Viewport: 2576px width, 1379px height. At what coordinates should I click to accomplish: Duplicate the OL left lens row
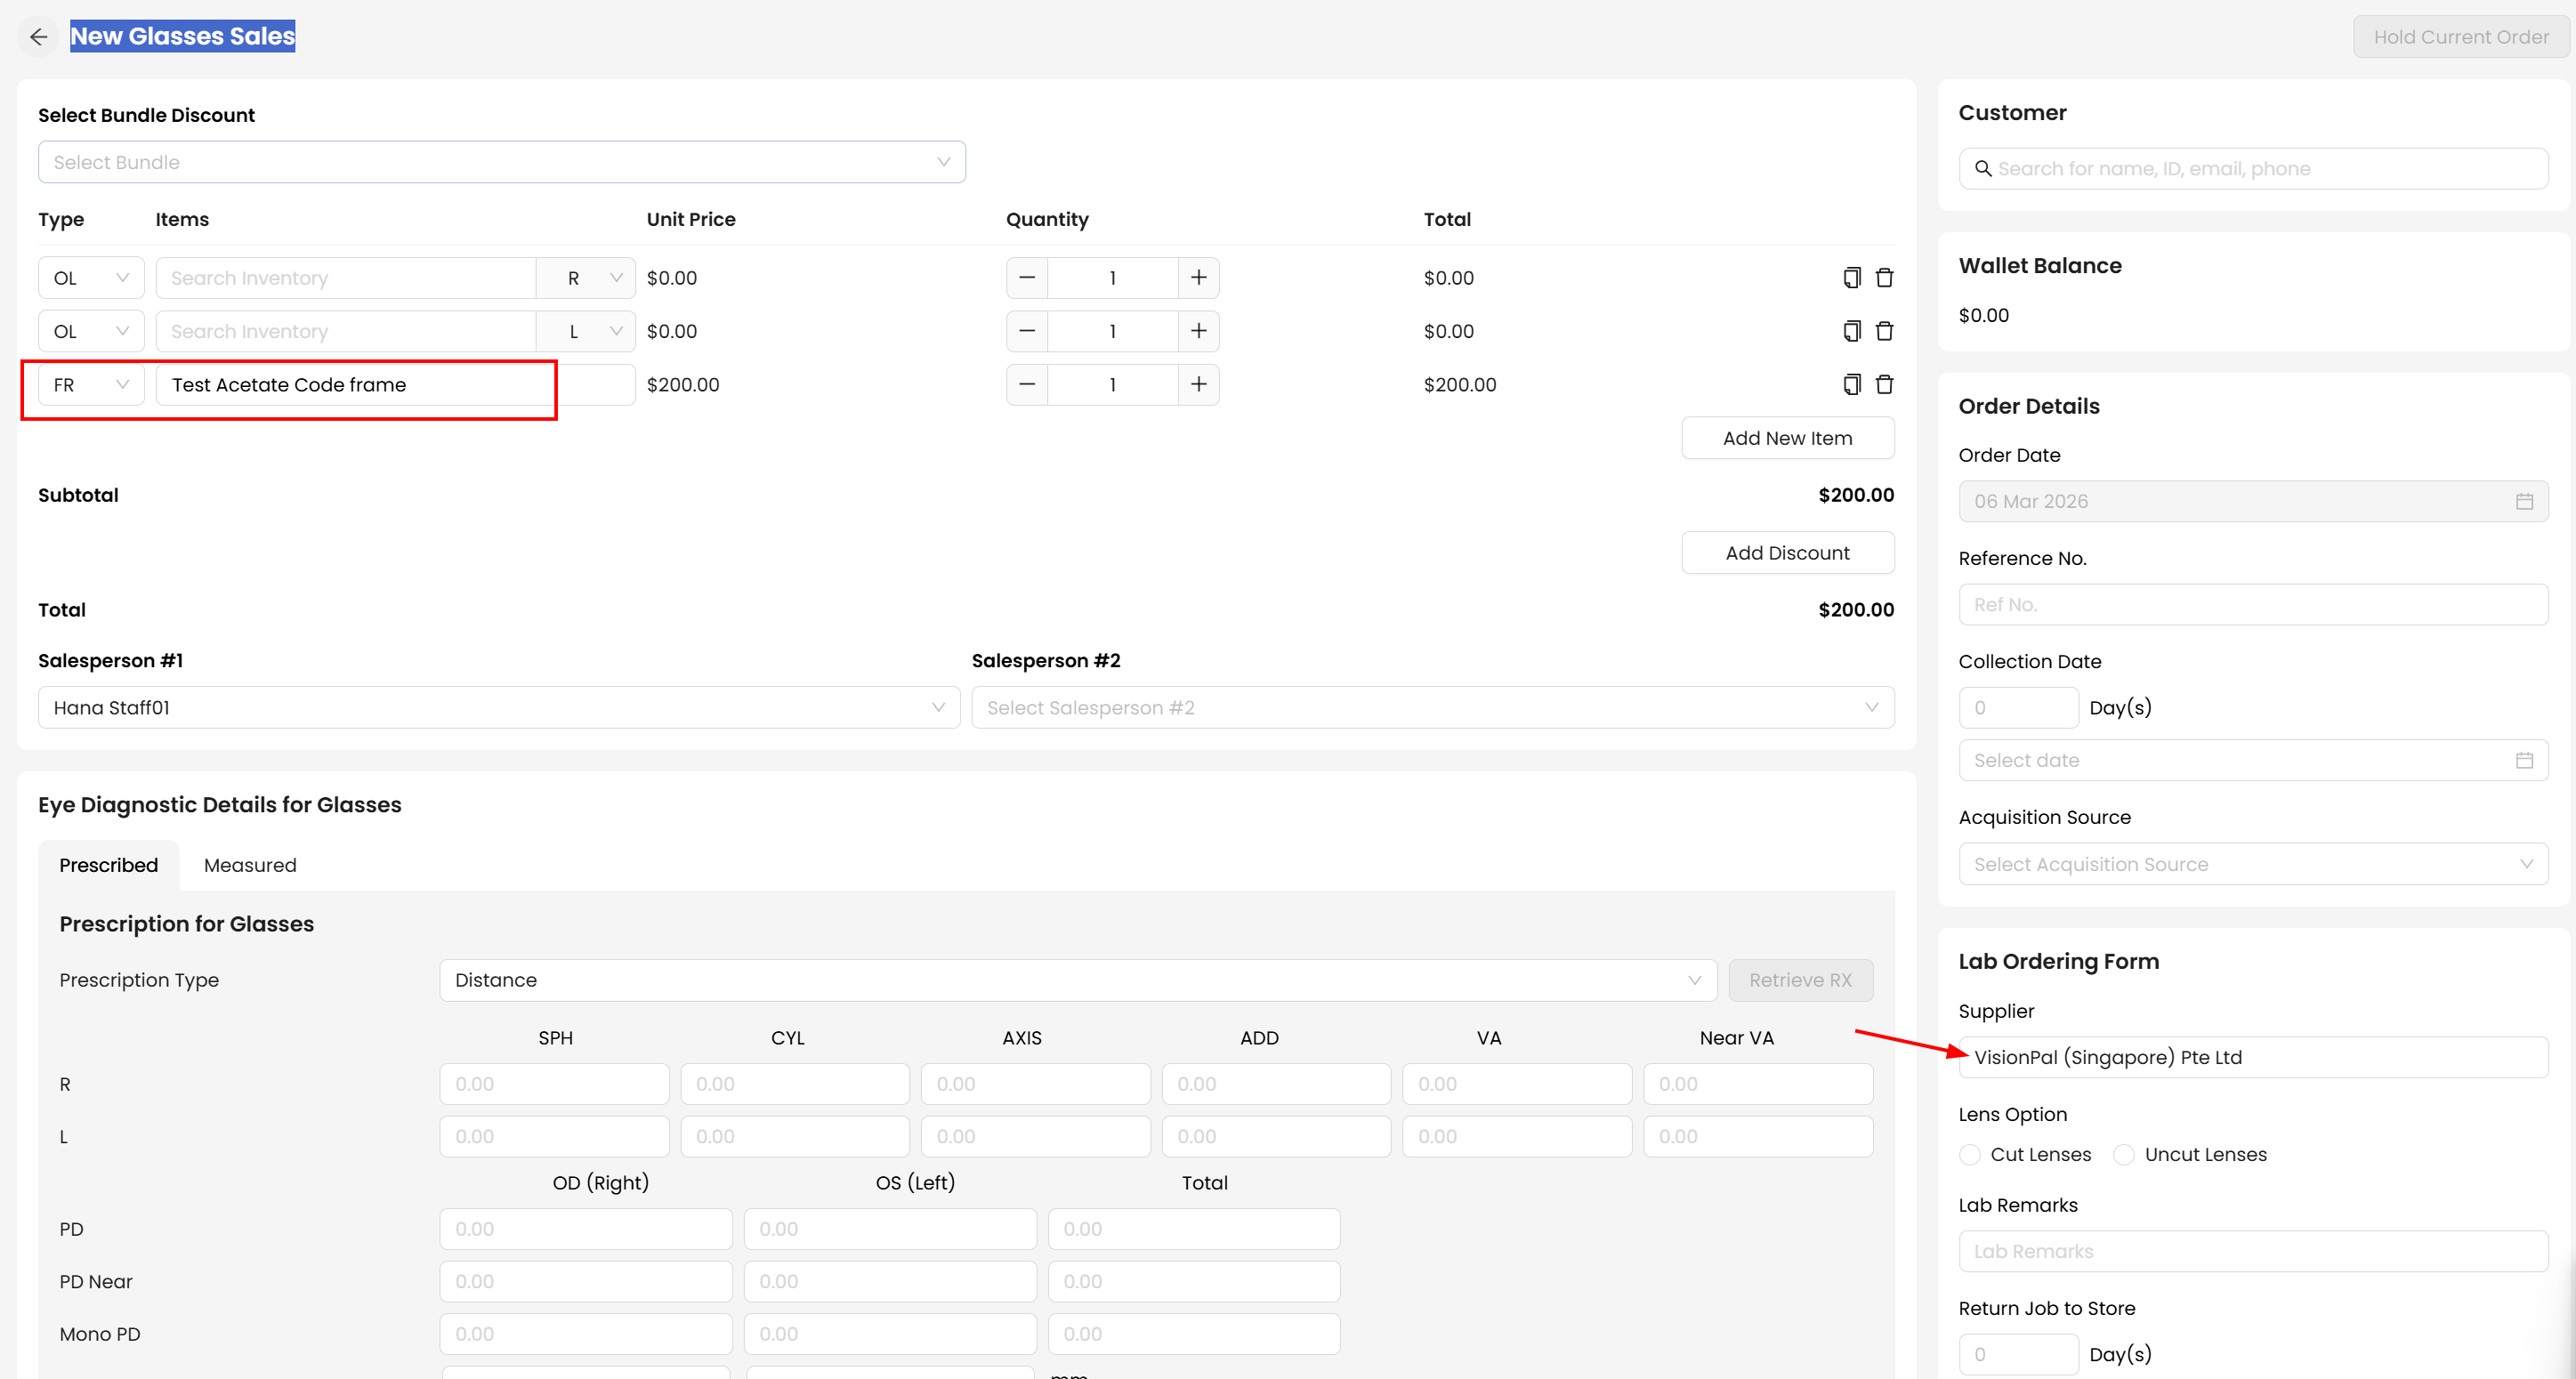click(1851, 331)
